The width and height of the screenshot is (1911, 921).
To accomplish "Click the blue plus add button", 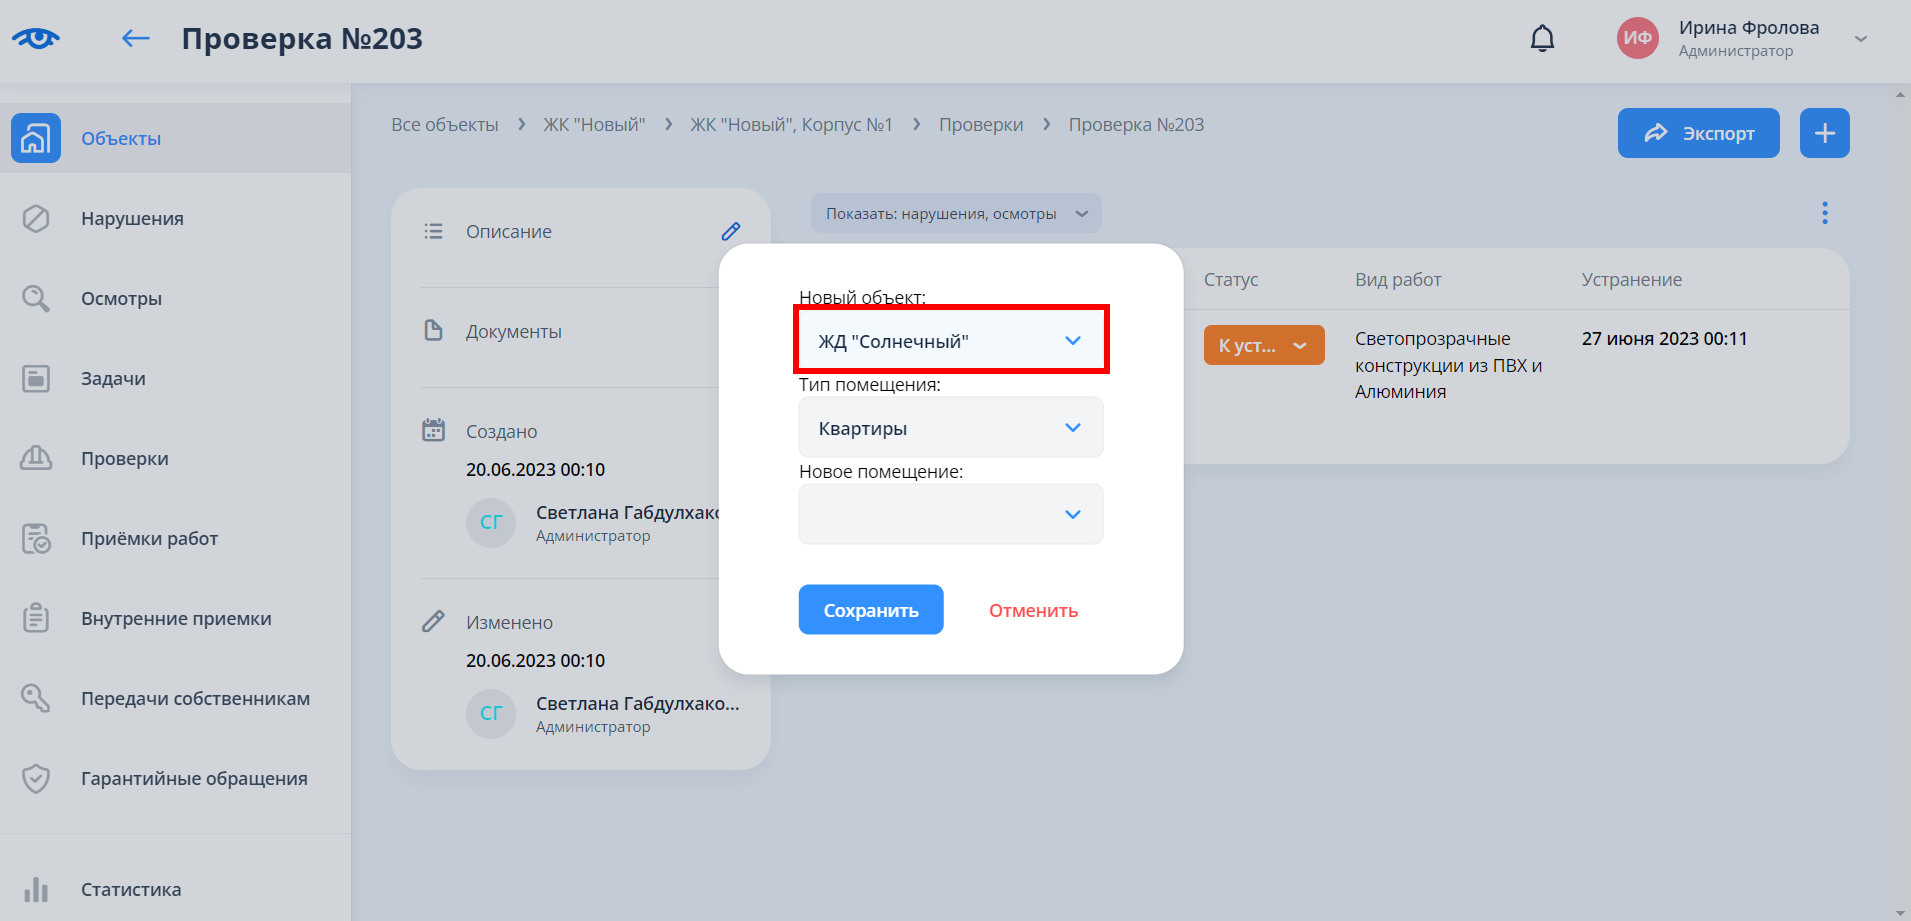I will click(x=1824, y=133).
